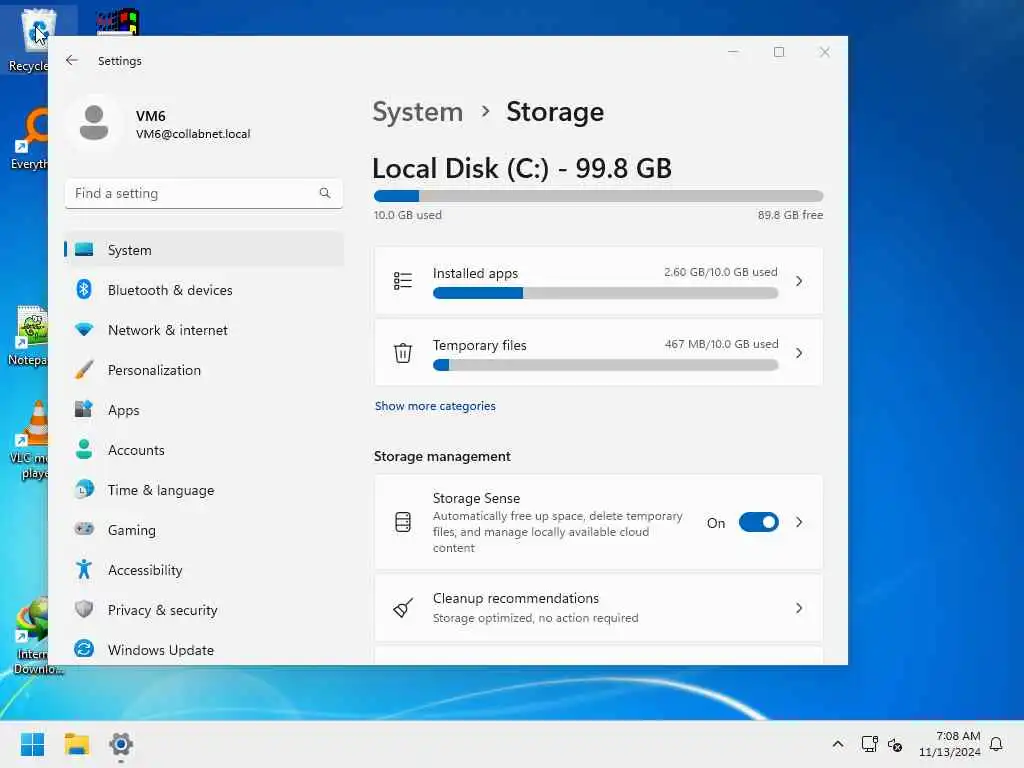Click the 10.0 GB used label
1024x768 pixels.
pyautogui.click(x=408, y=215)
